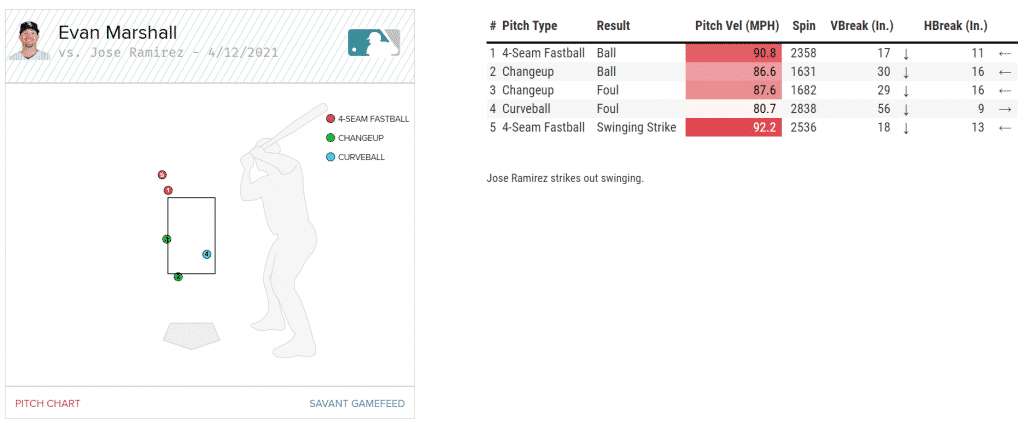
Task: Select pitch 1 marker on the chart
Action: point(168,190)
